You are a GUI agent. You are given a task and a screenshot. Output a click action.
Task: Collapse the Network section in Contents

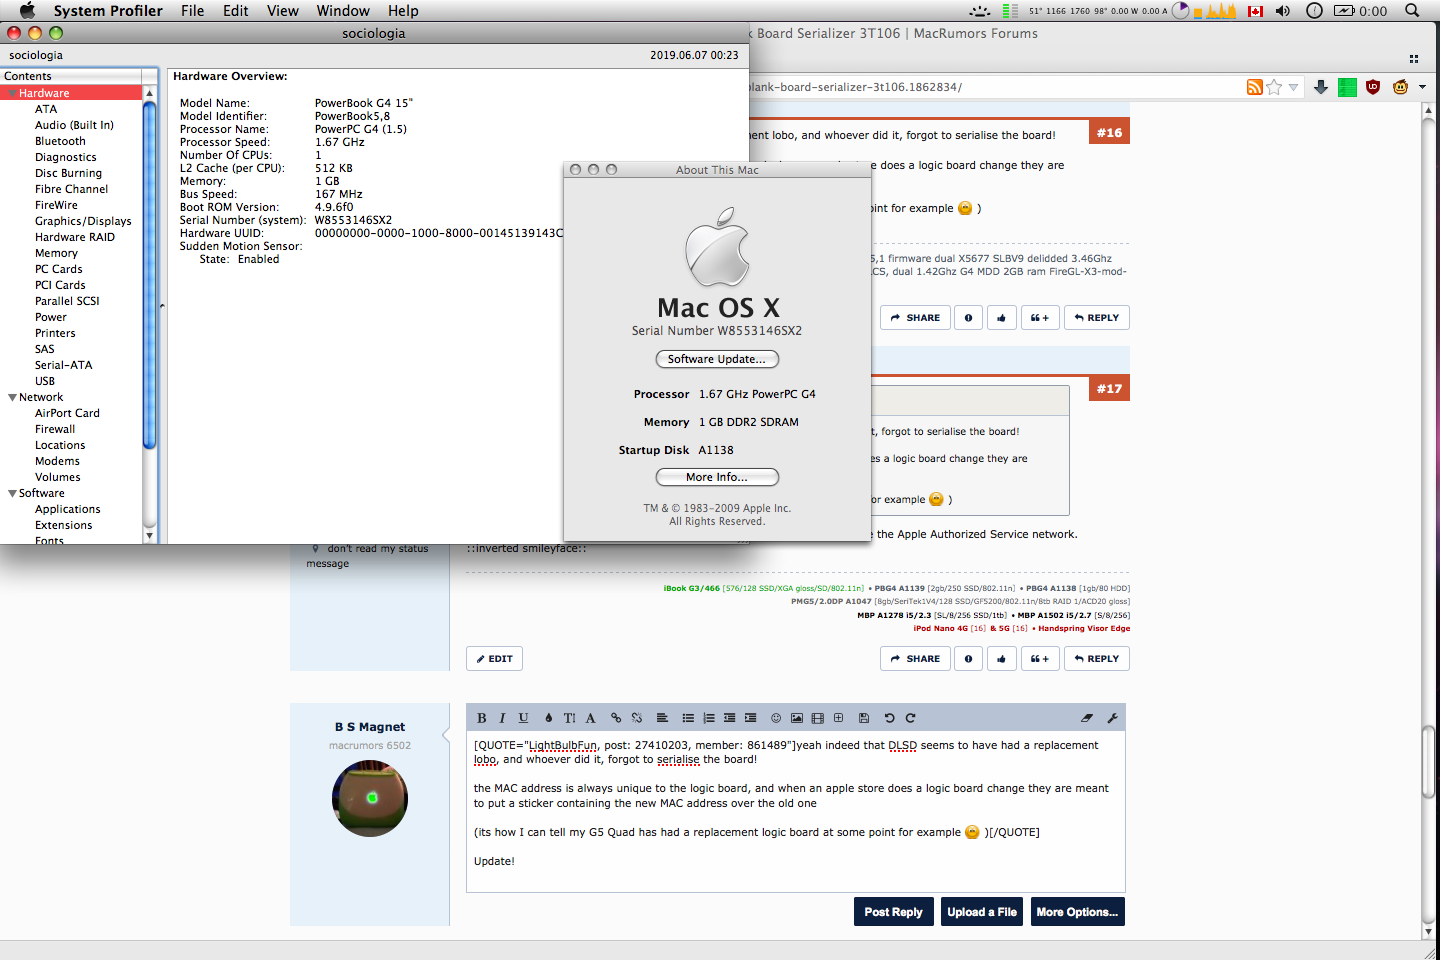(12, 397)
